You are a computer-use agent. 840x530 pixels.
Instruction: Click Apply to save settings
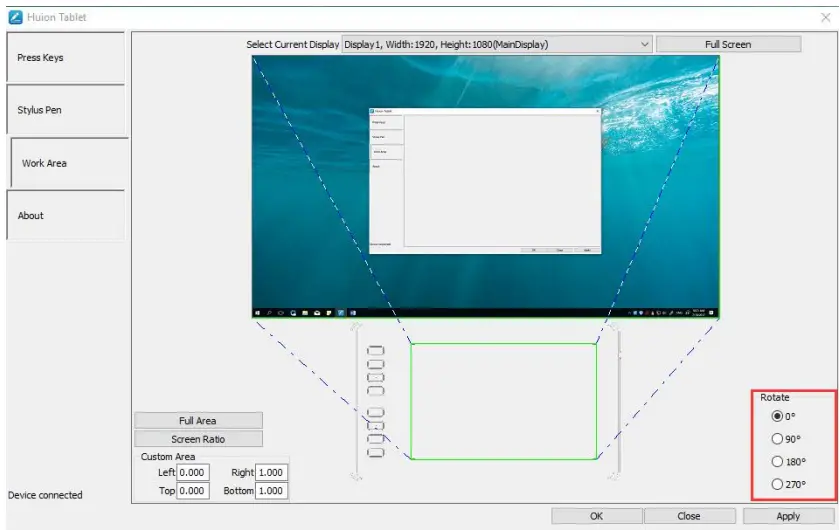[788, 516]
